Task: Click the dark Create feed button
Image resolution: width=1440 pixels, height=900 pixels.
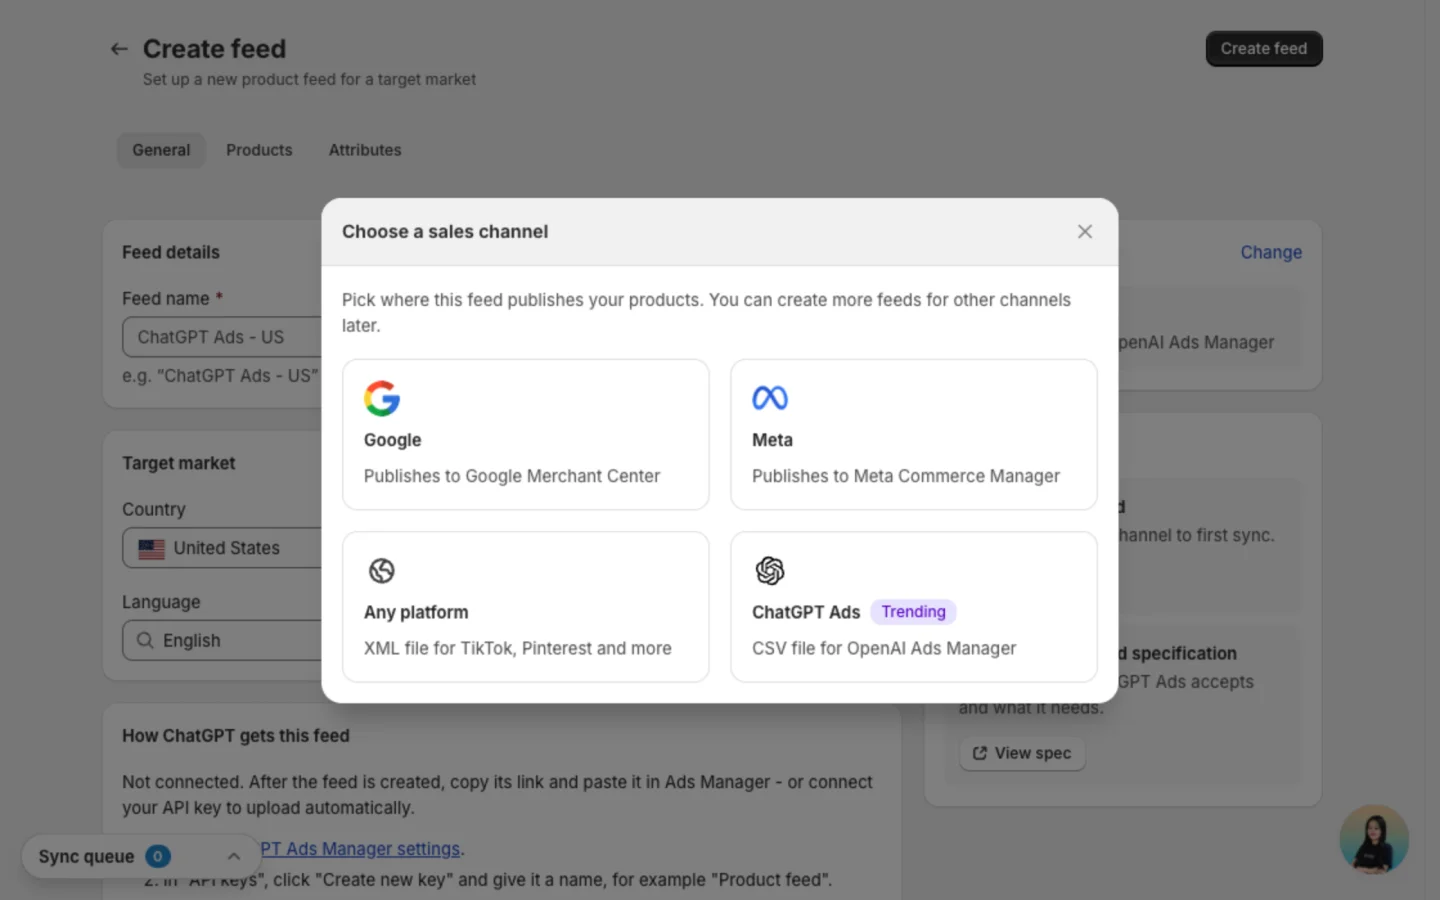Action: [1264, 49]
